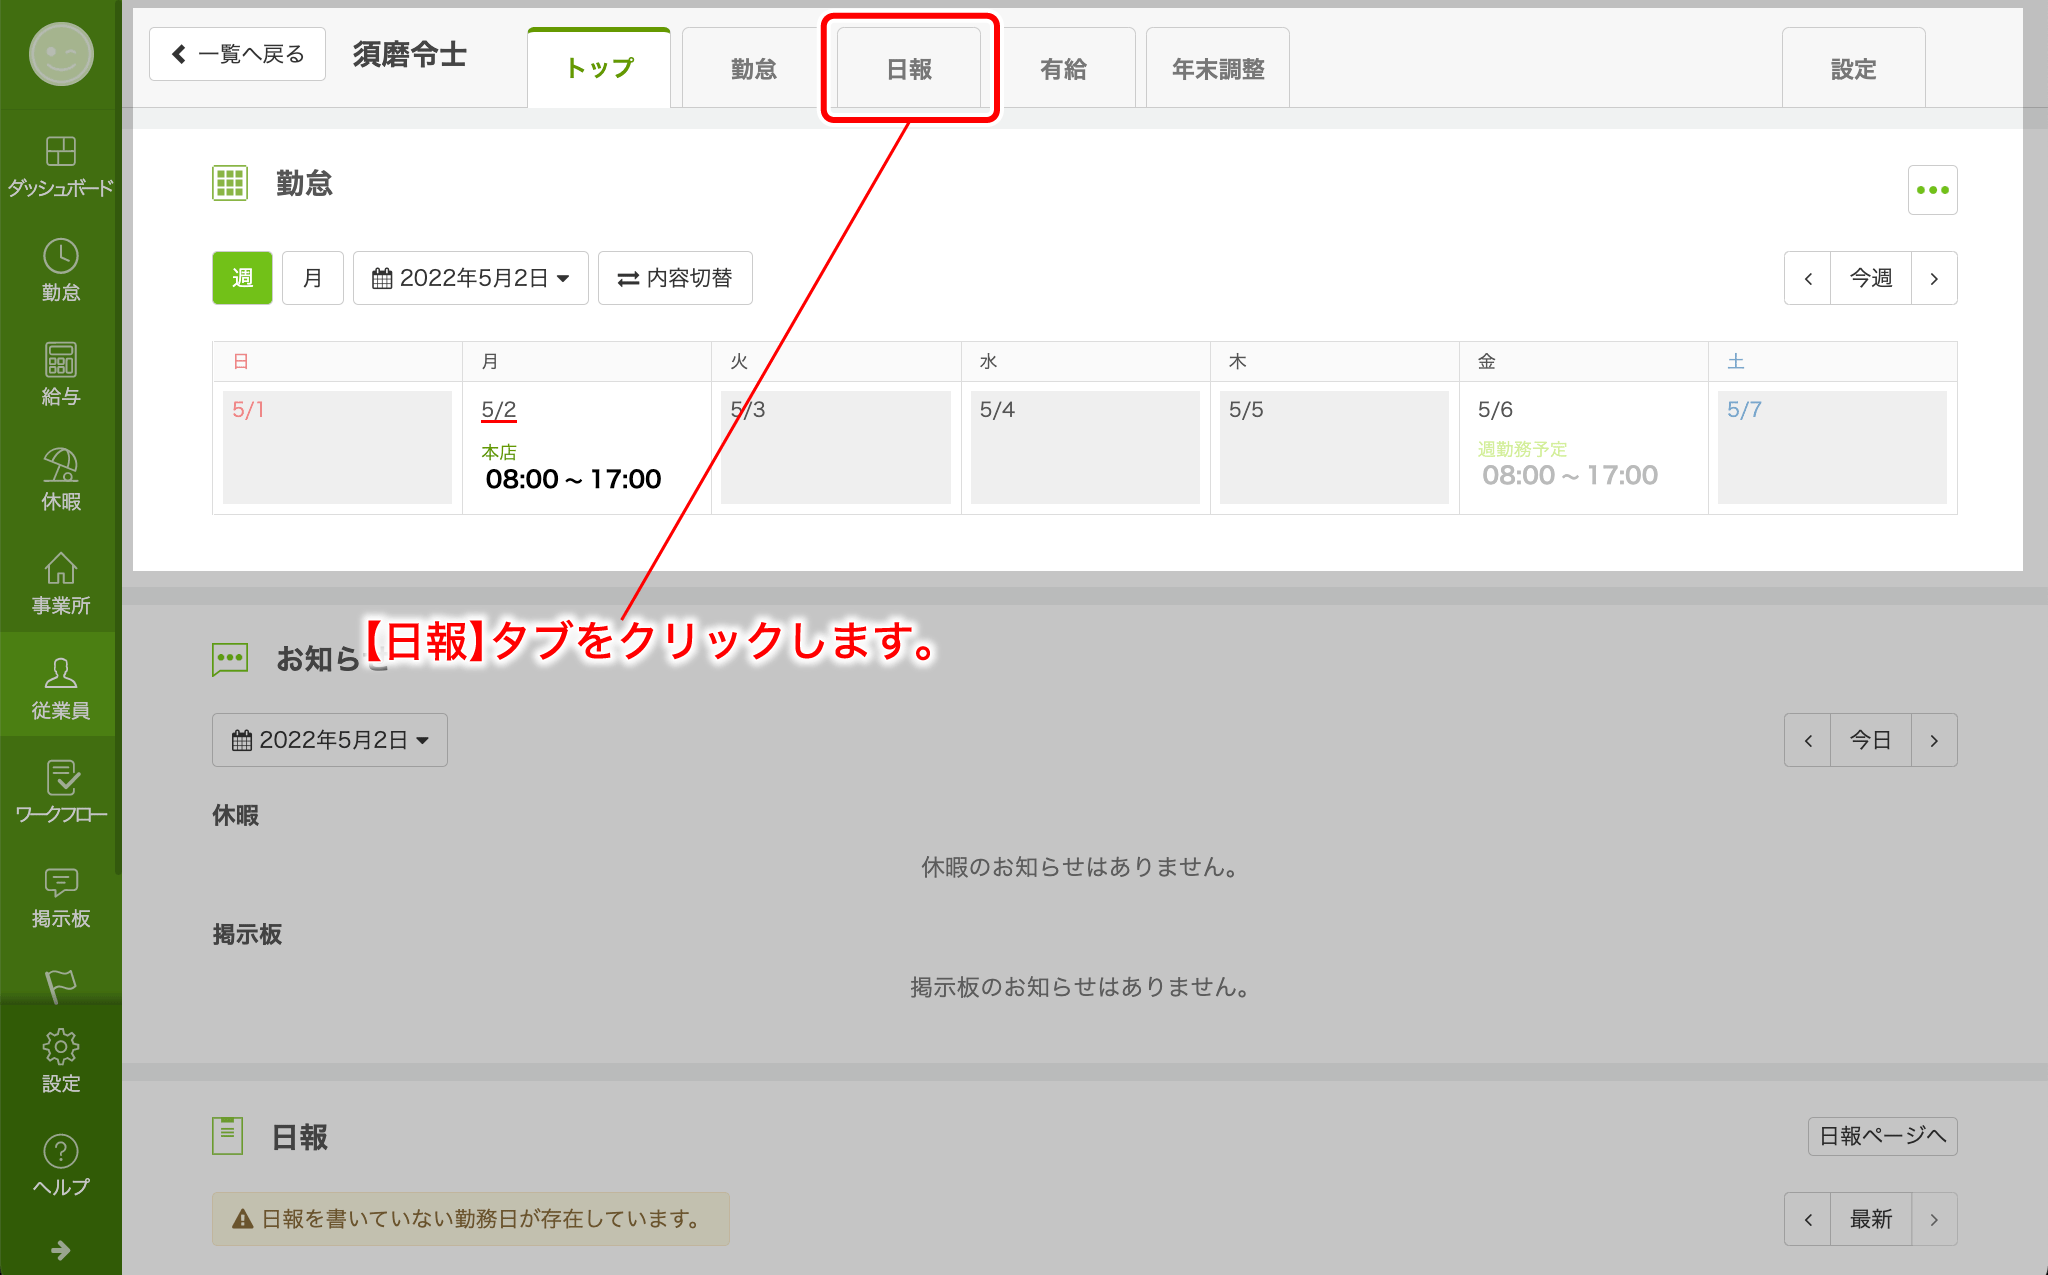
Task: Switch to 月 view
Action: (313, 278)
